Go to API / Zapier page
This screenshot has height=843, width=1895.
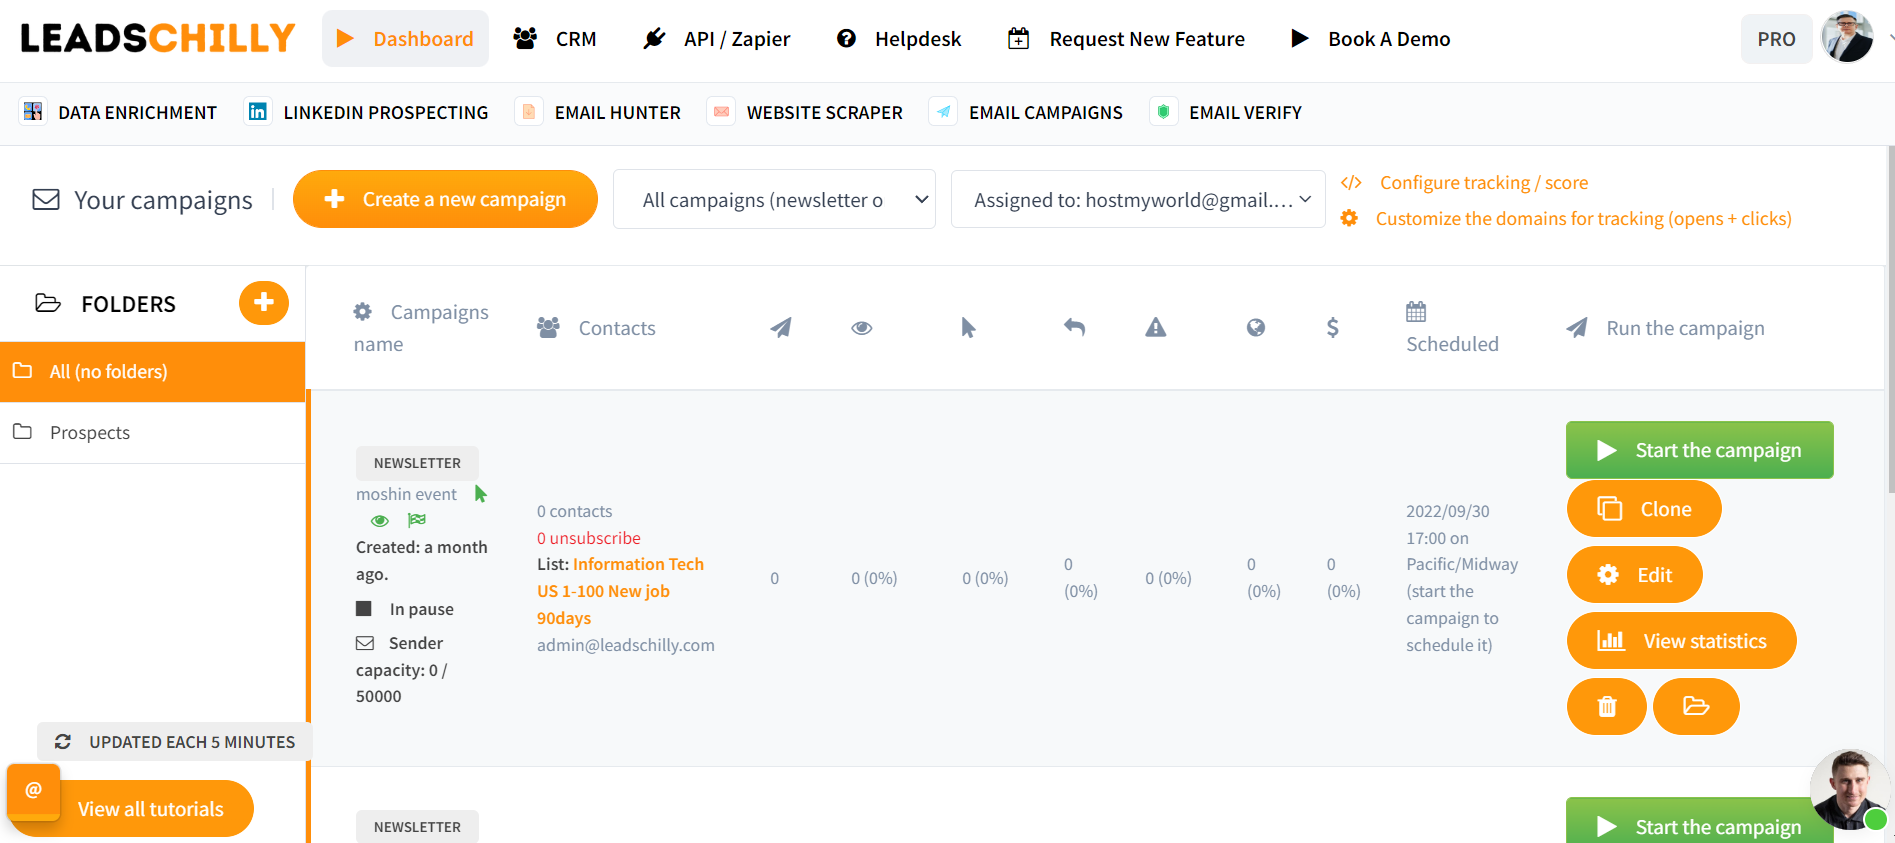click(x=716, y=39)
